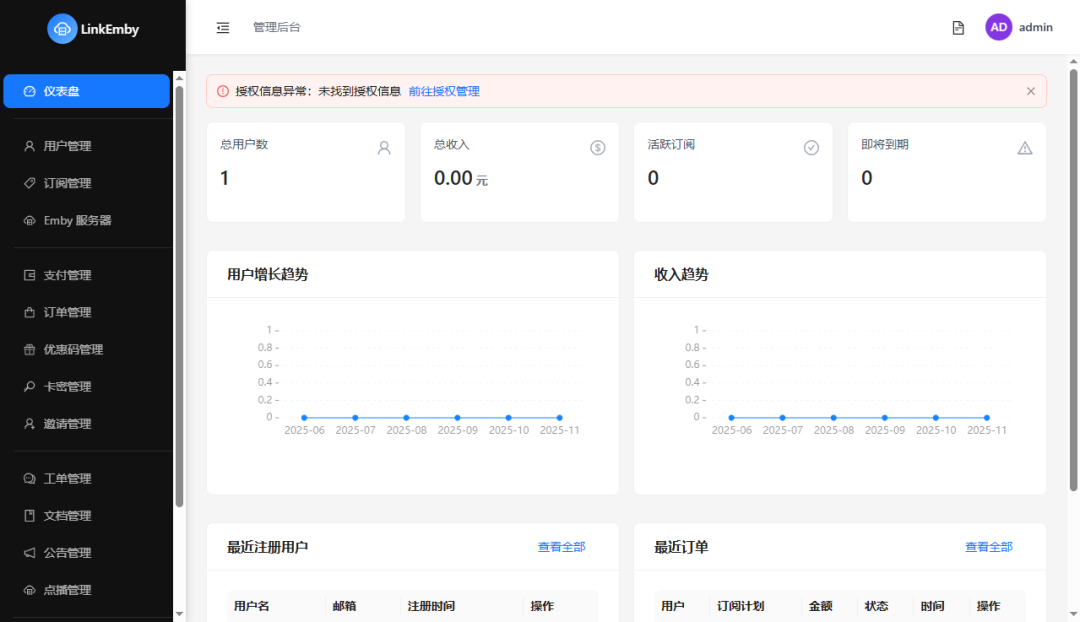Click the 公告管理 megaphone icon

[29, 552]
